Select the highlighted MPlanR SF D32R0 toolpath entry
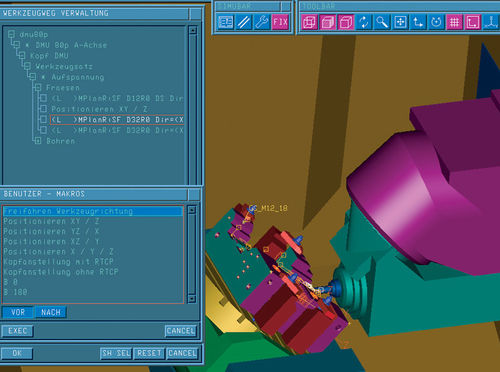The height and width of the screenshot is (372, 500). (x=117, y=120)
